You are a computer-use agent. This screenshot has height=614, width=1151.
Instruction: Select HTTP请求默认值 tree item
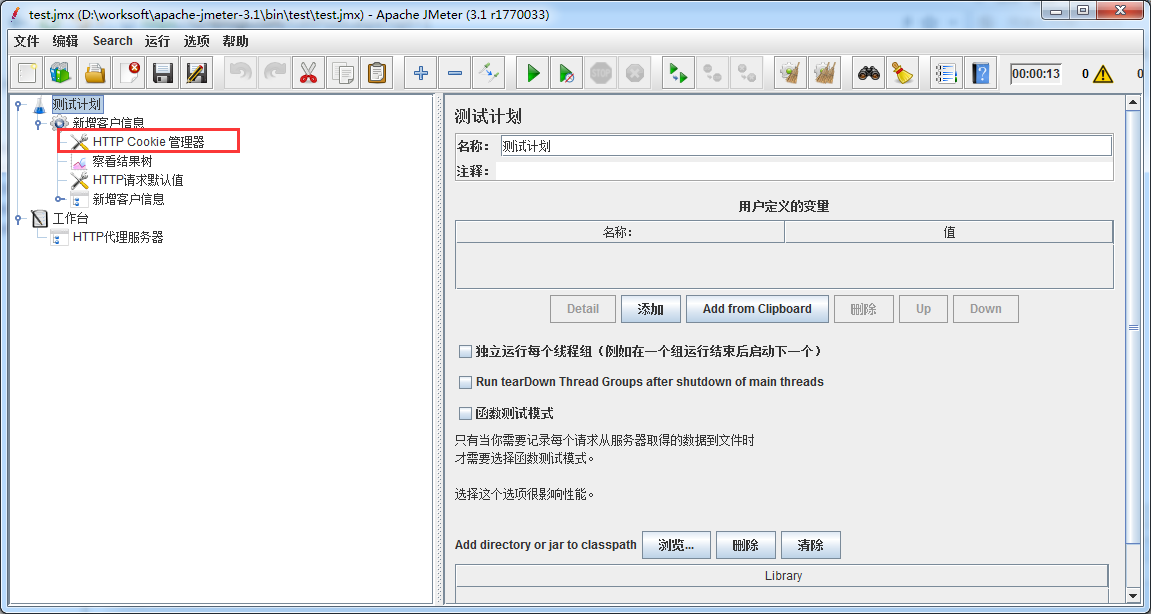[138, 180]
